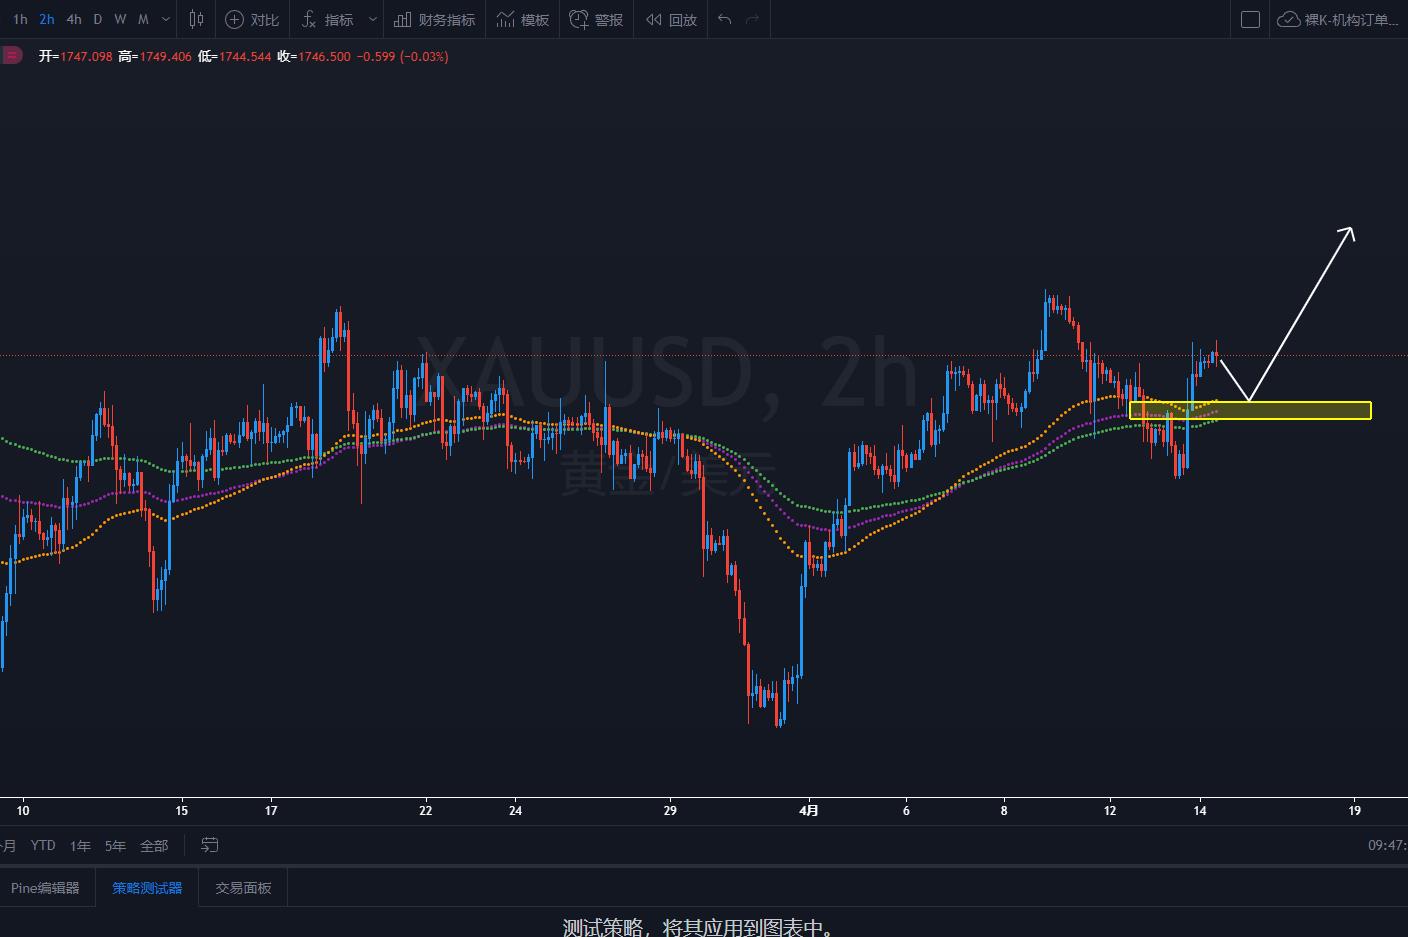Set date range to YTD
This screenshot has height=937, width=1408.
click(x=43, y=845)
